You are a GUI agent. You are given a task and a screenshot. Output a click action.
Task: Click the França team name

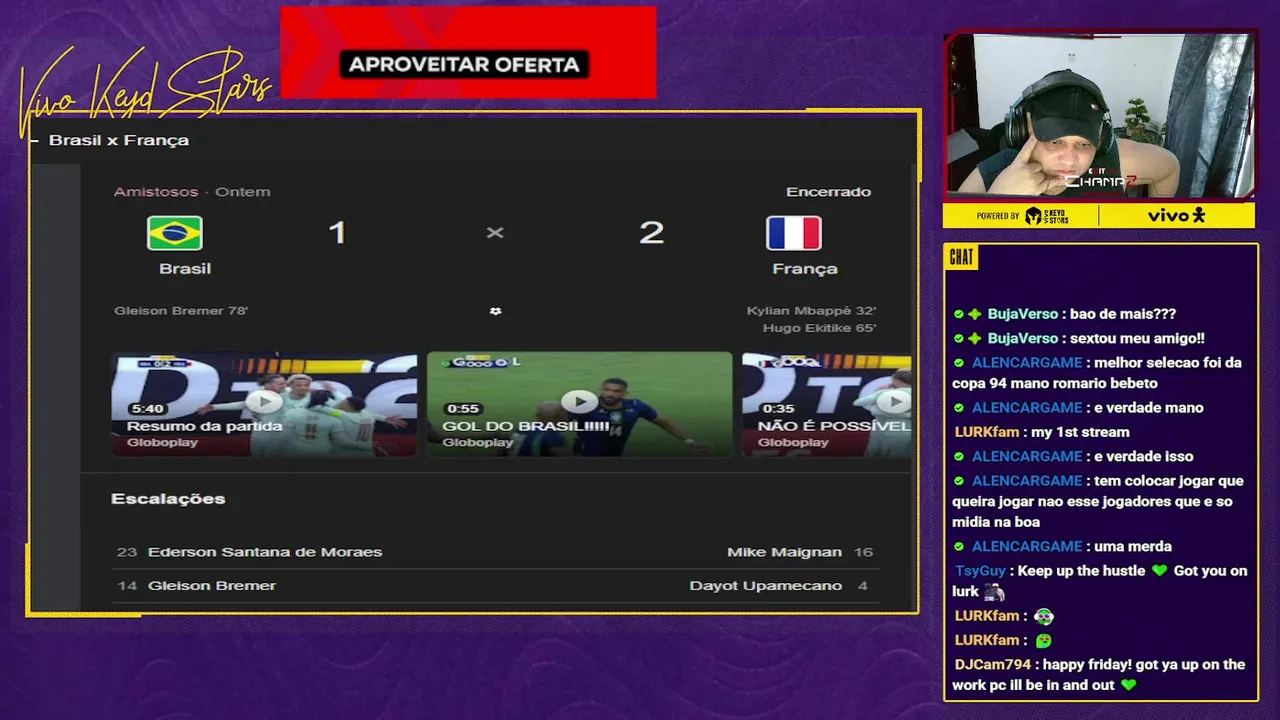[x=805, y=268]
